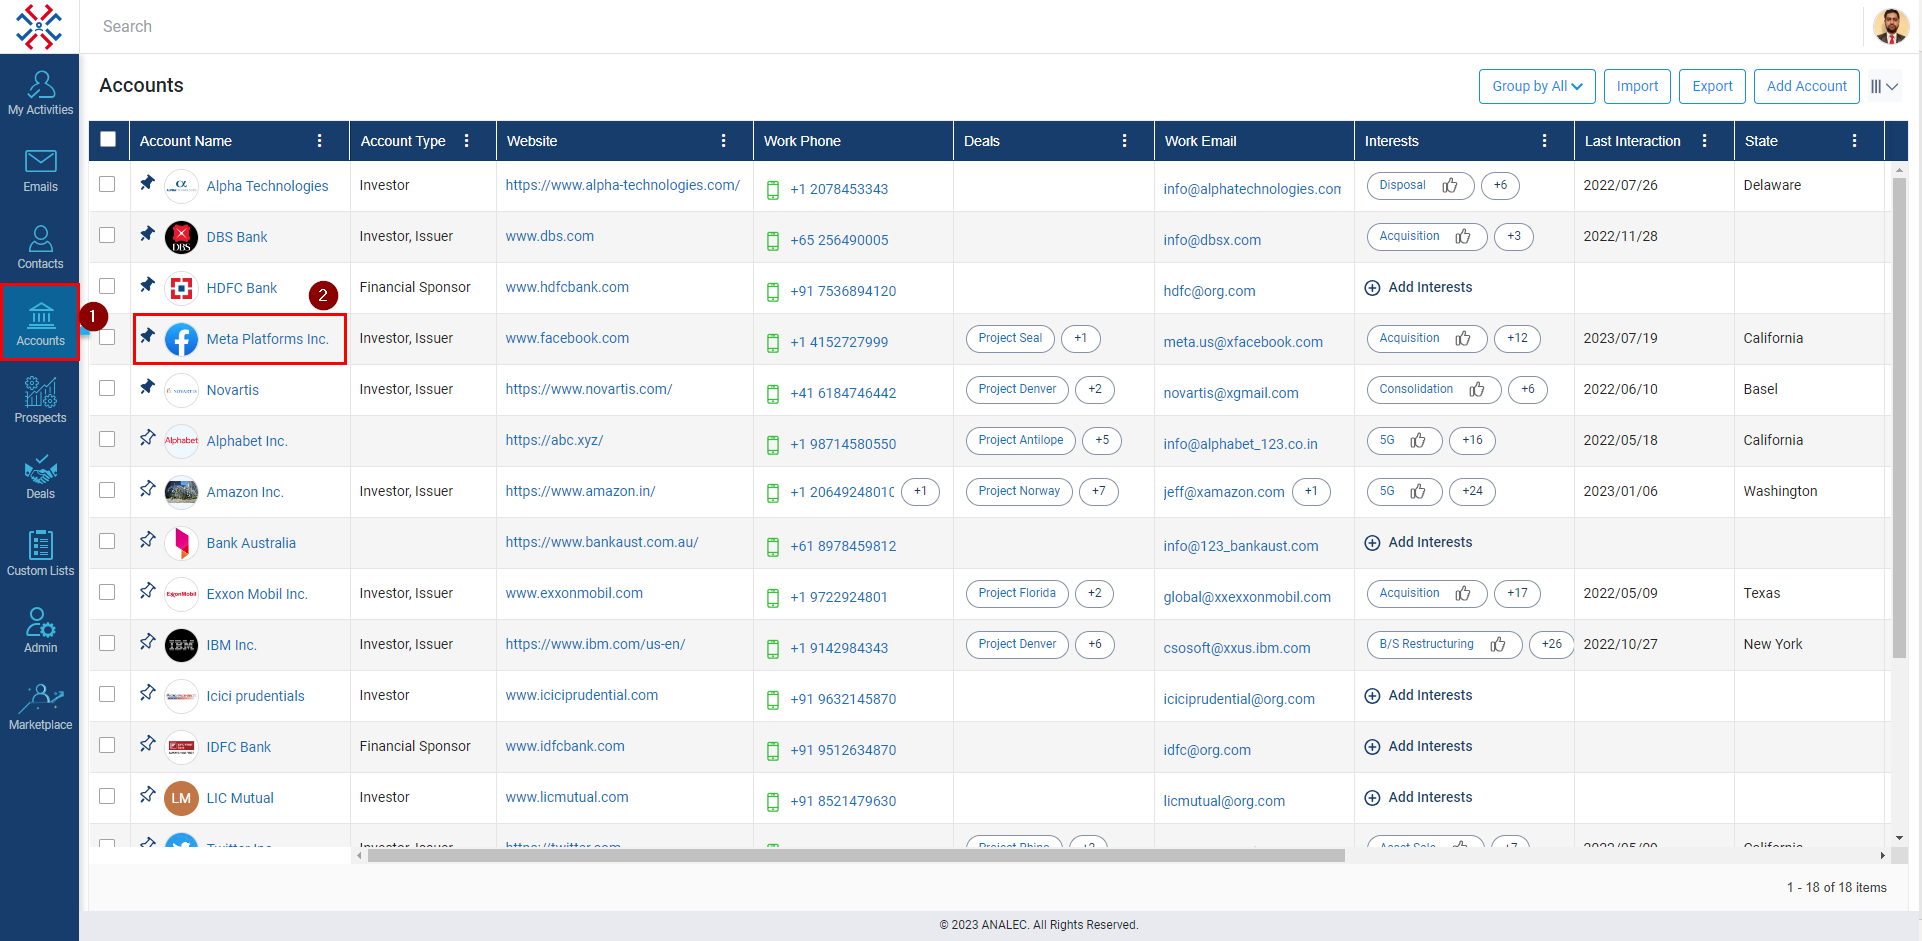This screenshot has height=941, width=1922.
Task: Unpin Novartis account pin
Action: [147, 387]
